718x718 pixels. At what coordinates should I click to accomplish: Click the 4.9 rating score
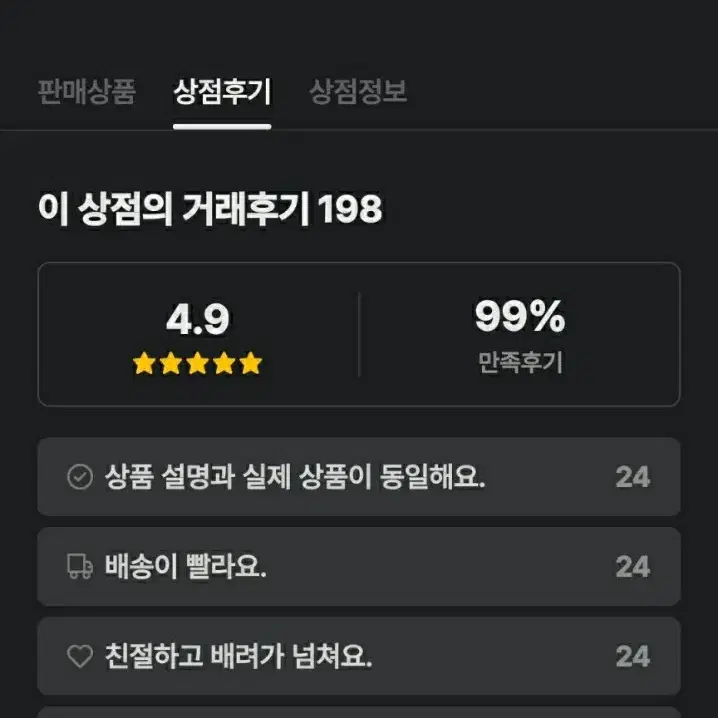click(198, 319)
